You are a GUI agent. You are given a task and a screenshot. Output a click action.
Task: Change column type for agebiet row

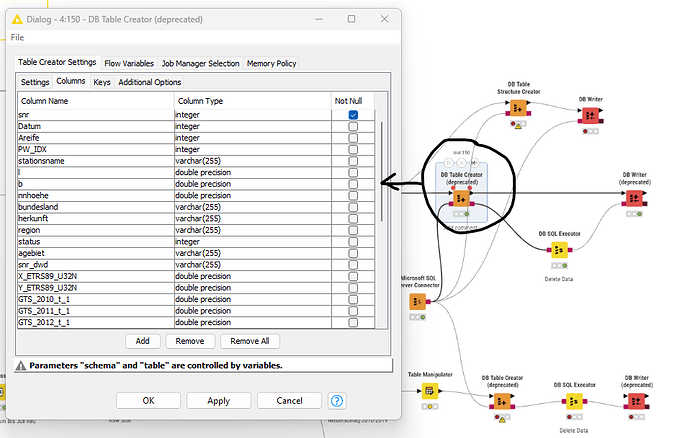coord(253,253)
